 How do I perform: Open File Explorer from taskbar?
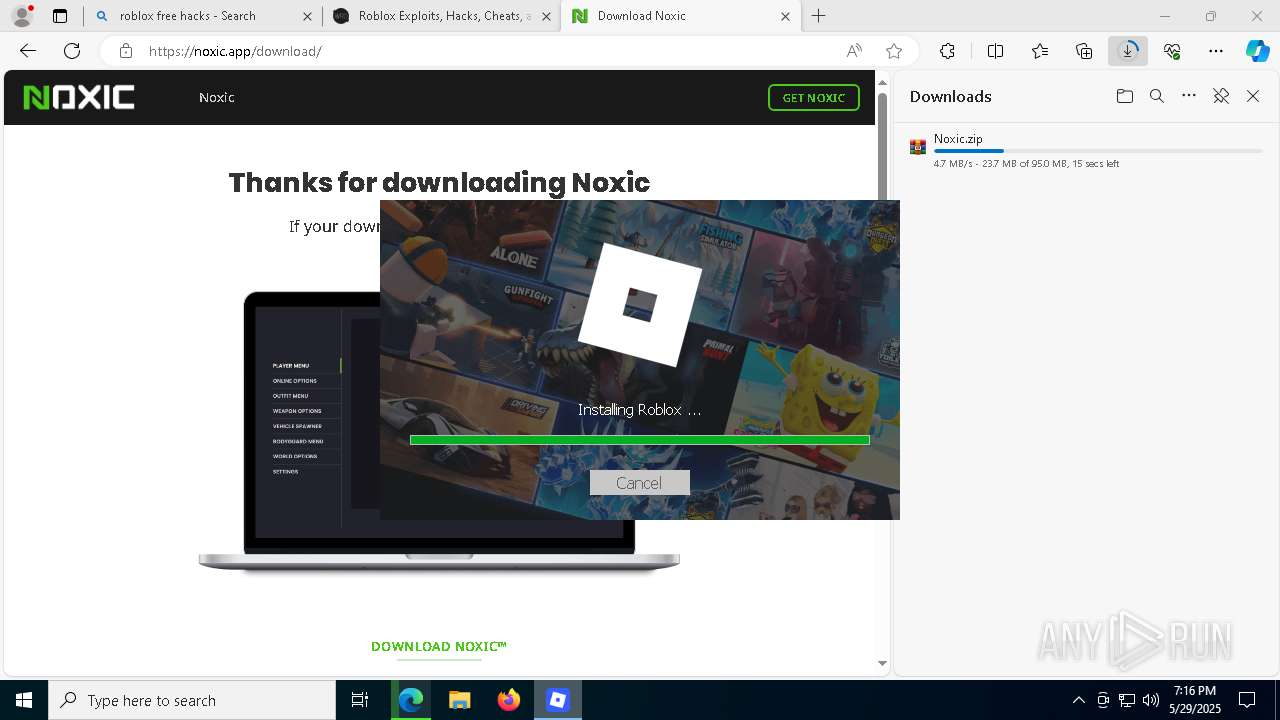tap(459, 700)
